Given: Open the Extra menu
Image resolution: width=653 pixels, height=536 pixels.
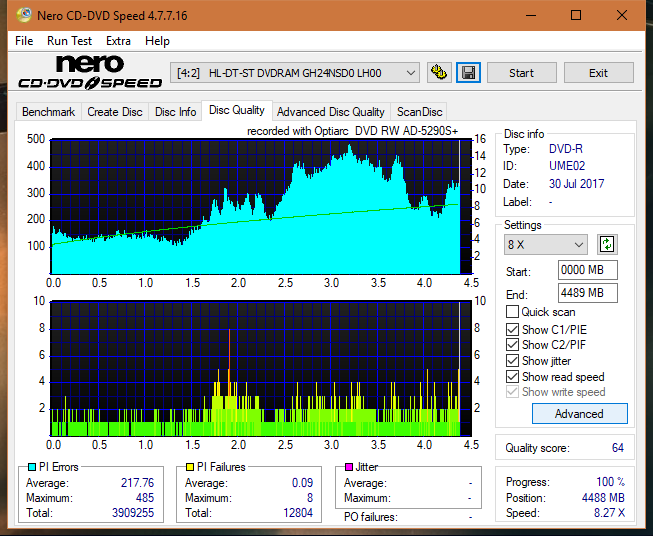Looking at the screenshot, I should [118, 41].
